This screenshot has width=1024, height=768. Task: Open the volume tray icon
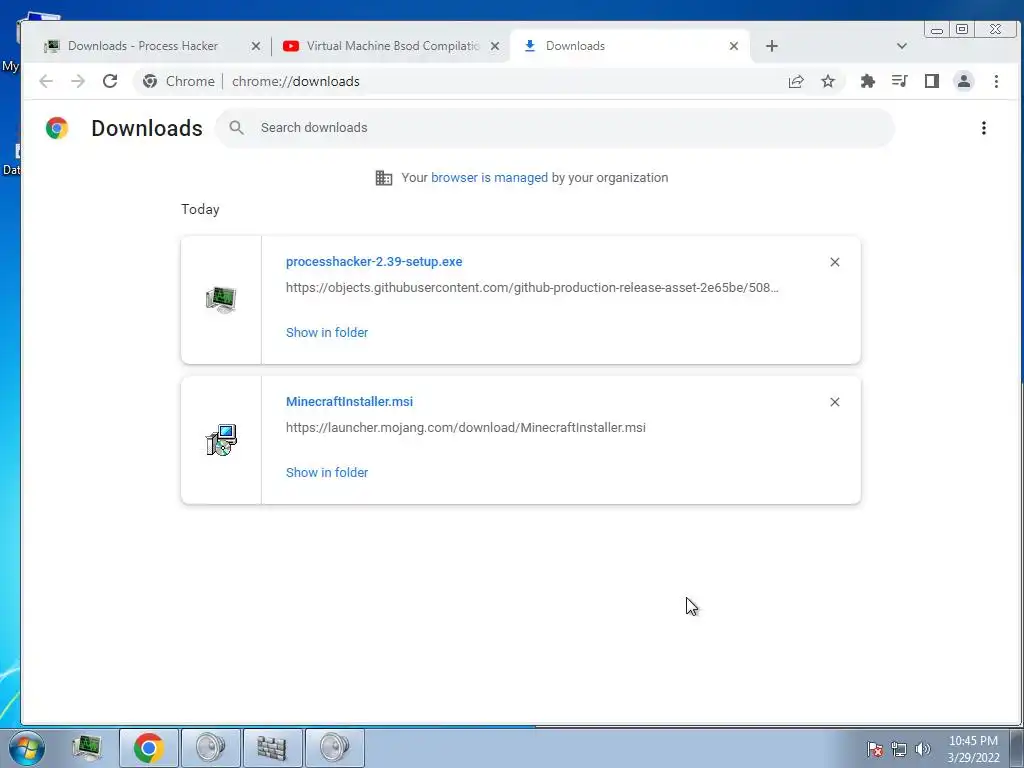tap(923, 749)
